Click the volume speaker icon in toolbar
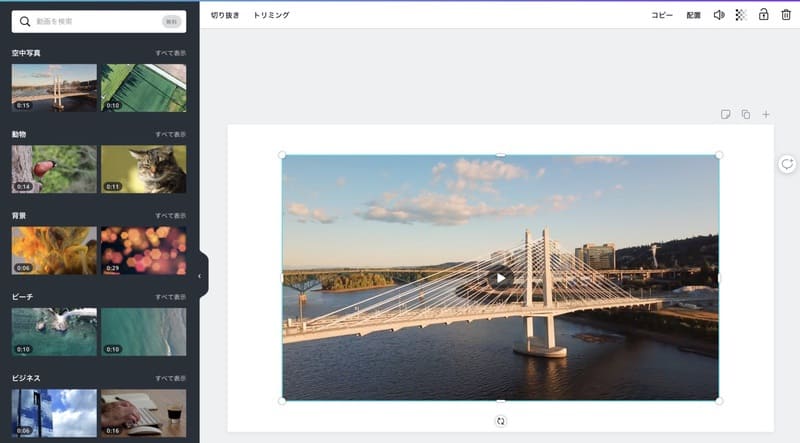800x443 pixels. tap(719, 15)
